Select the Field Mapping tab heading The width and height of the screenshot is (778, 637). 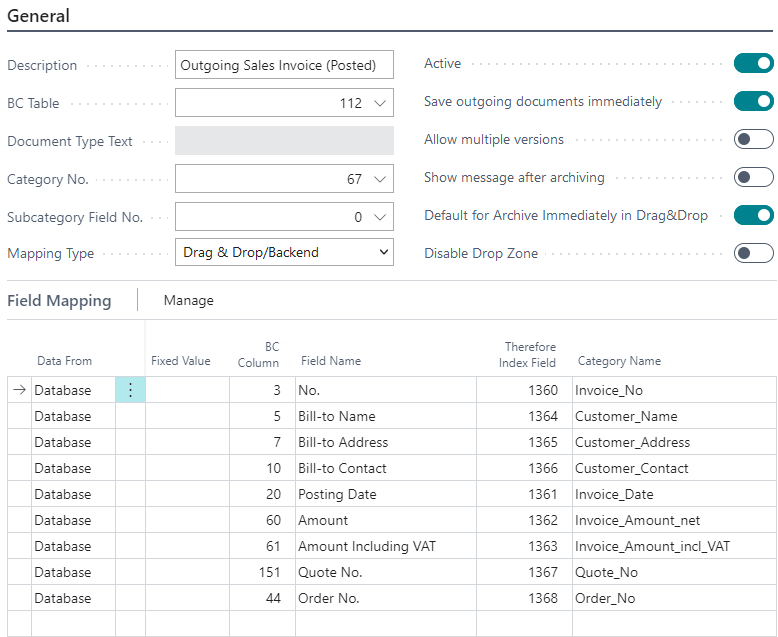click(59, 300)
